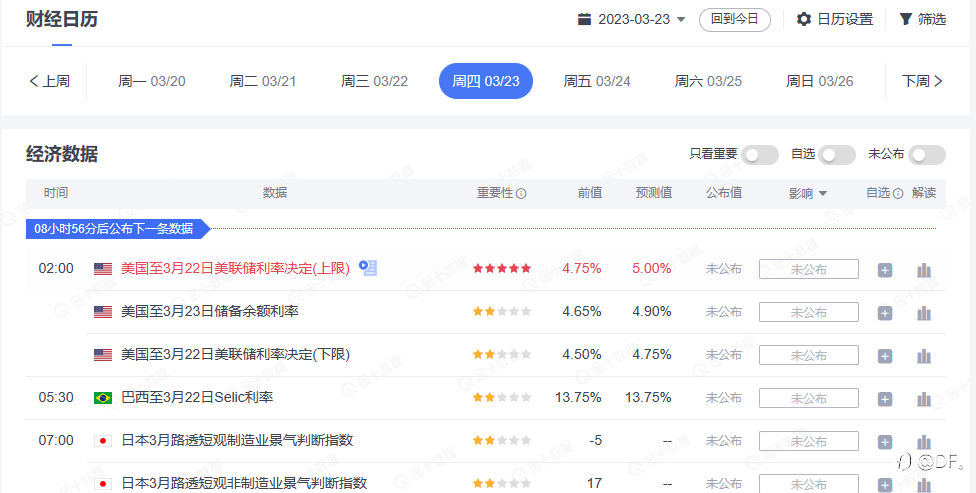Turn on the 自选 filter switch
This screenshot has height=493, width=976.
coord(837,155)
